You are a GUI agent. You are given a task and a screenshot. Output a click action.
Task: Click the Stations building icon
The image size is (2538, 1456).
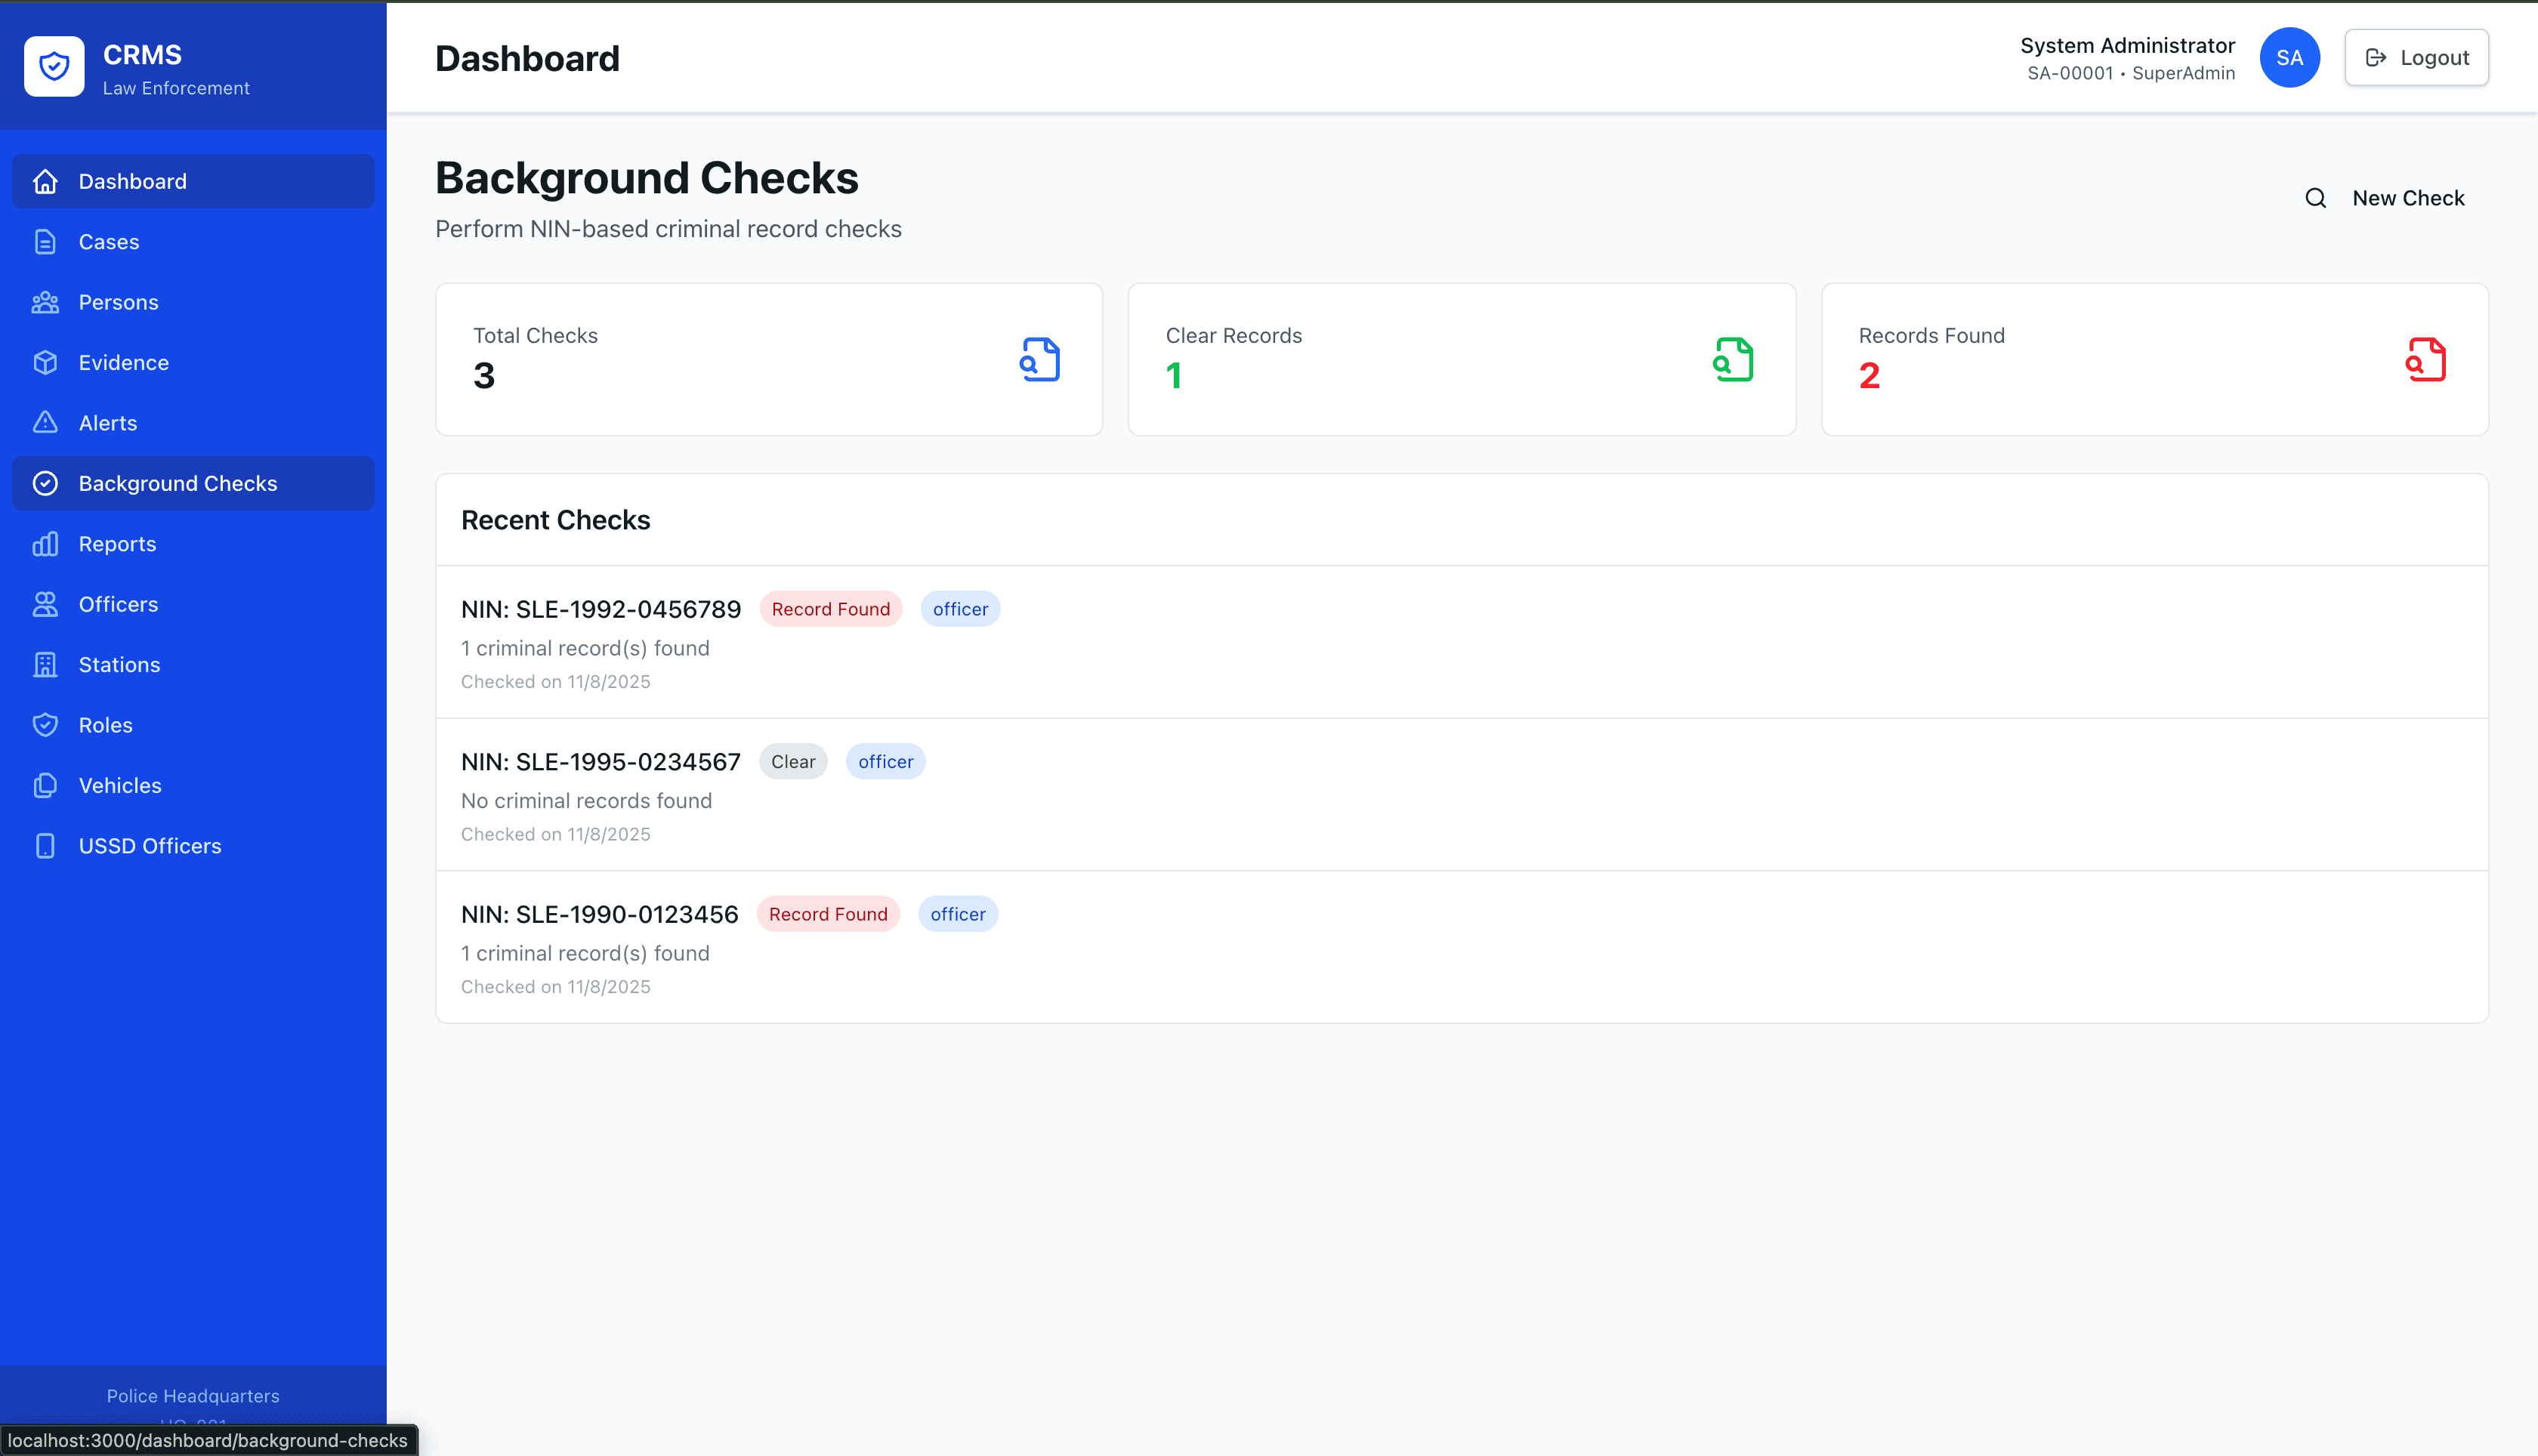tap(45, 665)
